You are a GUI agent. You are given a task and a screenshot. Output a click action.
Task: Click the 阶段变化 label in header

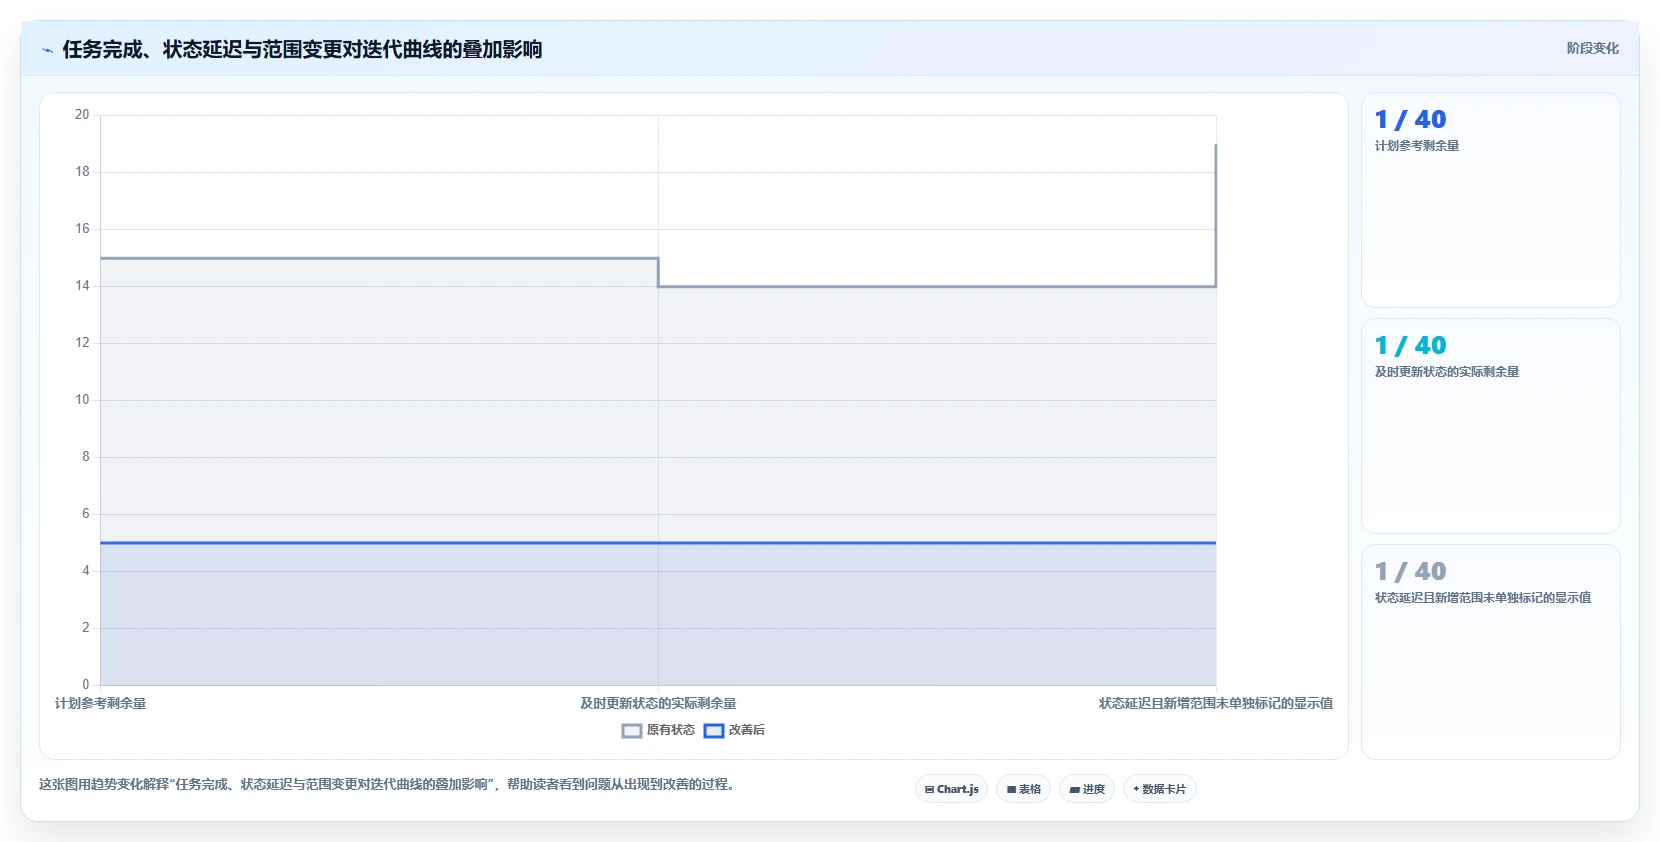(1592, 48)
